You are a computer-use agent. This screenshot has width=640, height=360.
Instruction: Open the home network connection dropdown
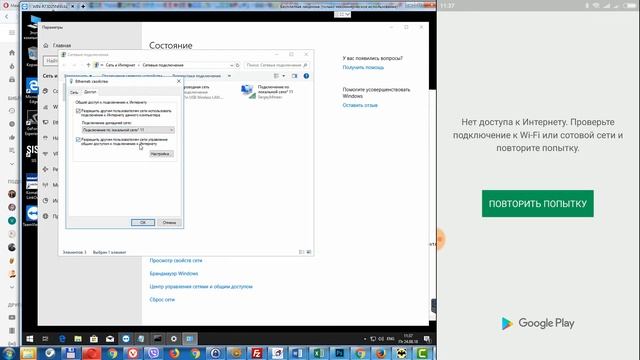tap(128, 130)
